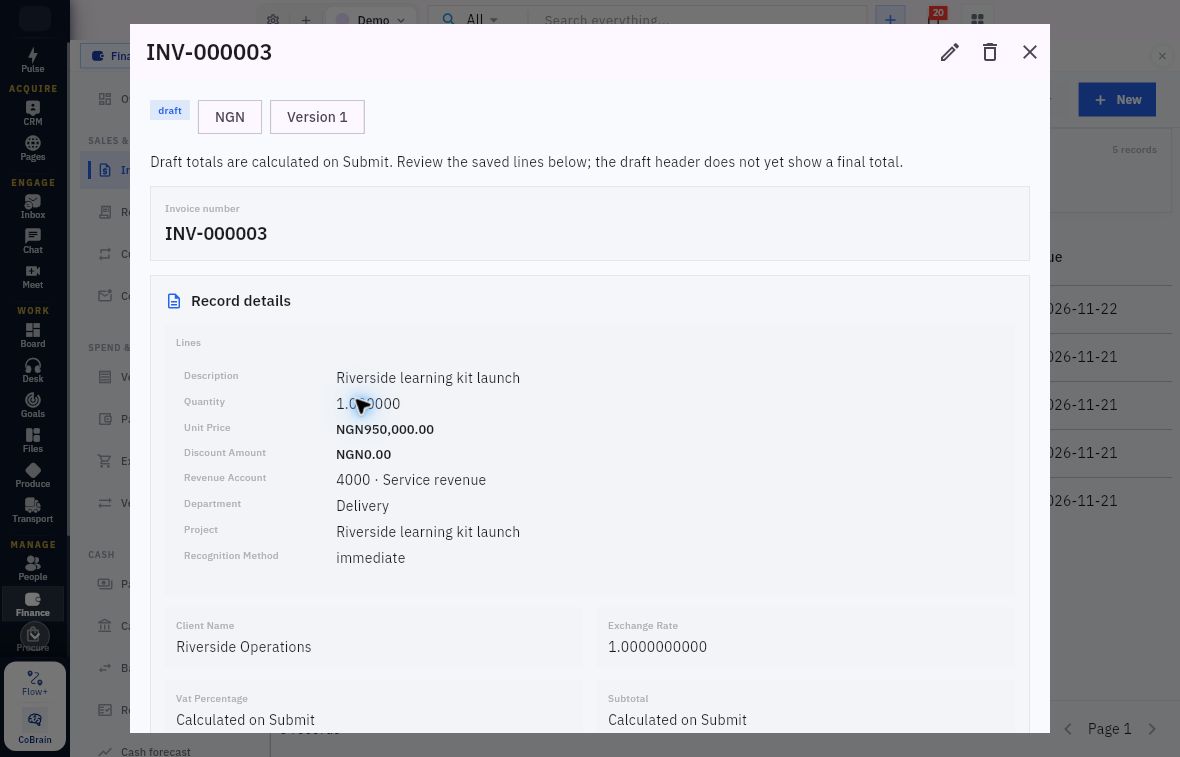Viewport: 1180px width, 757px height.
Task: Open the Transport module
Action: tap(32, 510)
